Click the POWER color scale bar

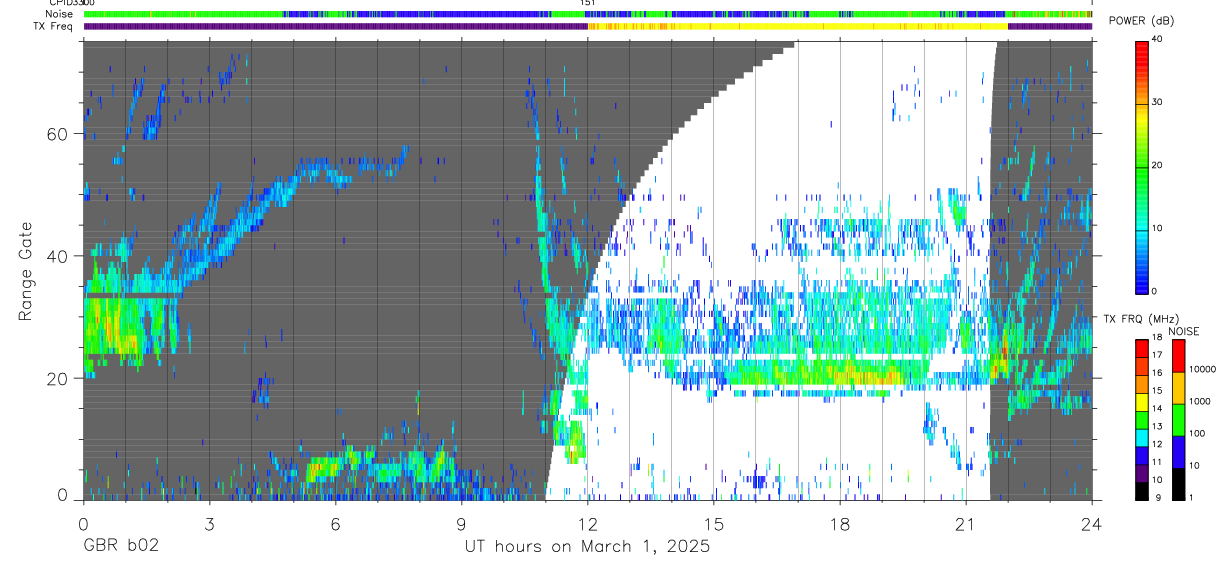[x=1141, y=166]
